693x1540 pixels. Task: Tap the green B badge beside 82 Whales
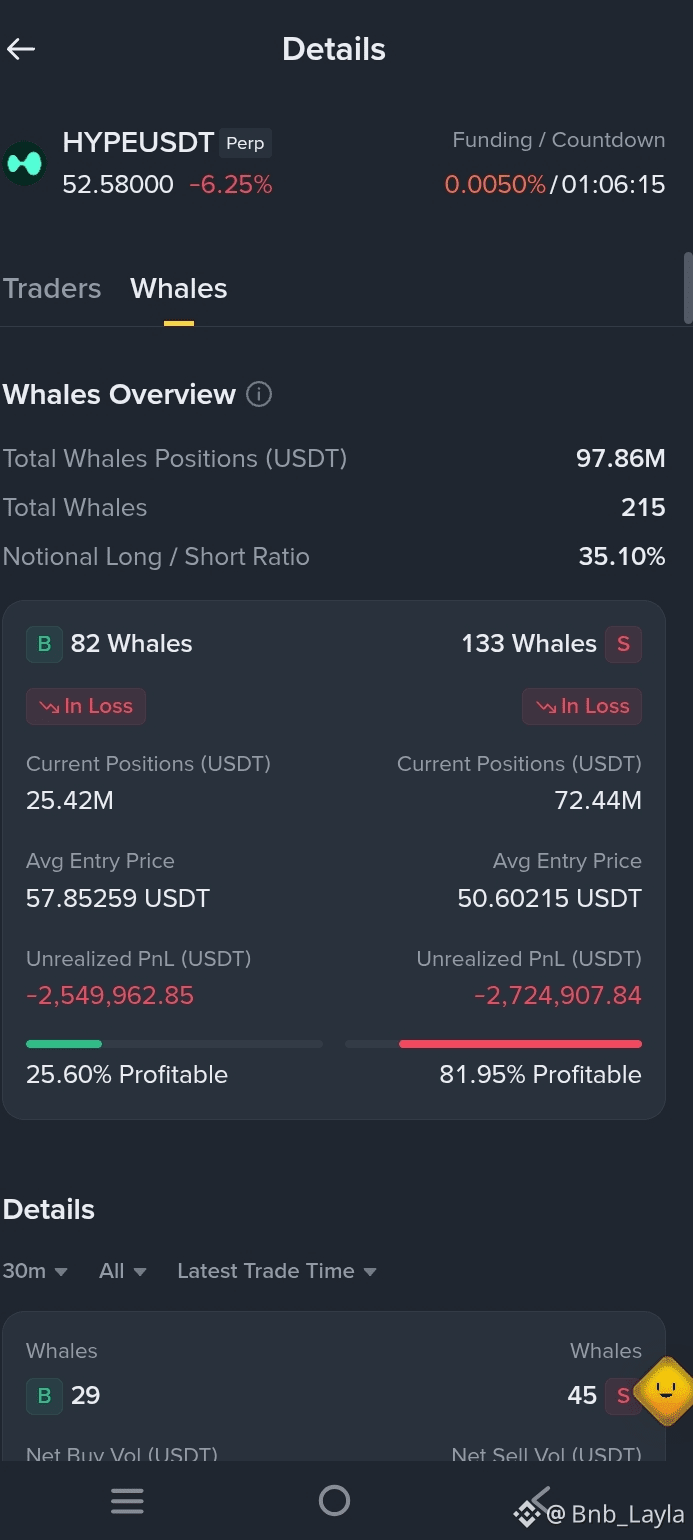click(44, 644)
